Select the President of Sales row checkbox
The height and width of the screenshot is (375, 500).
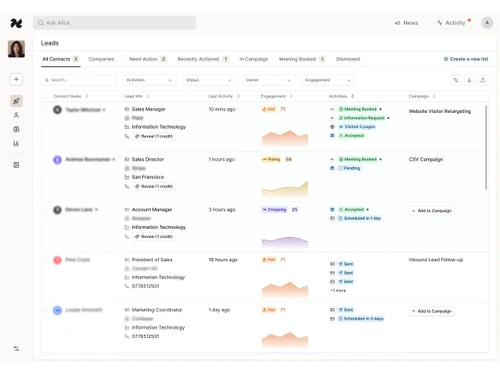coord(46,259)
